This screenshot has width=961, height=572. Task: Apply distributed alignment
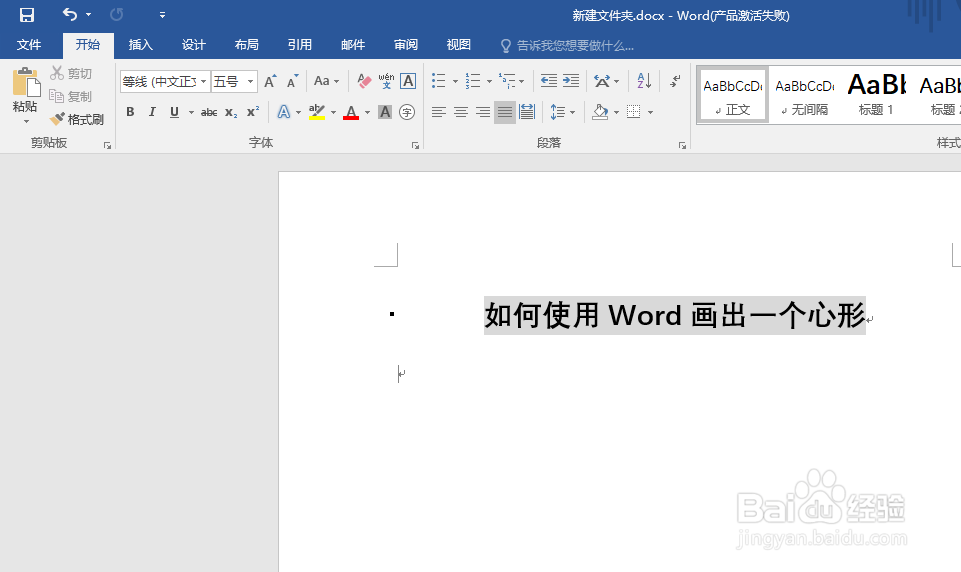(527, 112)
